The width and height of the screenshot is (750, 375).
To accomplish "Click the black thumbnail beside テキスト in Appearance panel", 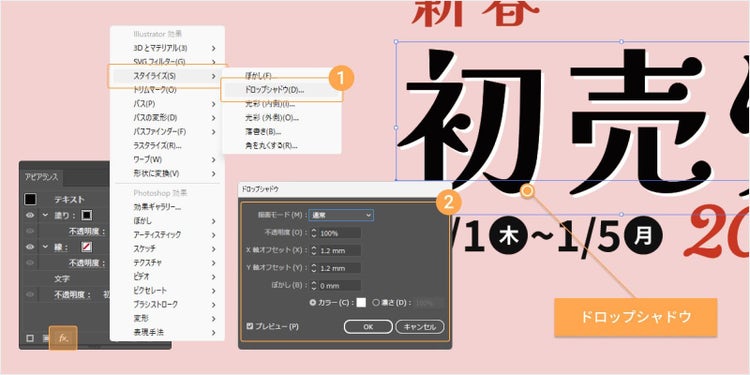I will tap(31, 199).
